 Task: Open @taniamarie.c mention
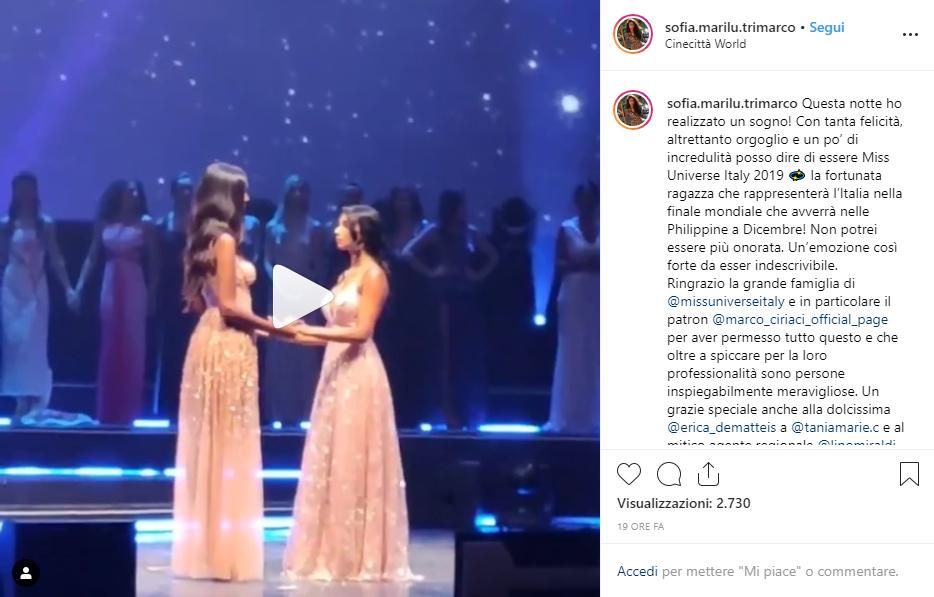click(x=835, y=427)
